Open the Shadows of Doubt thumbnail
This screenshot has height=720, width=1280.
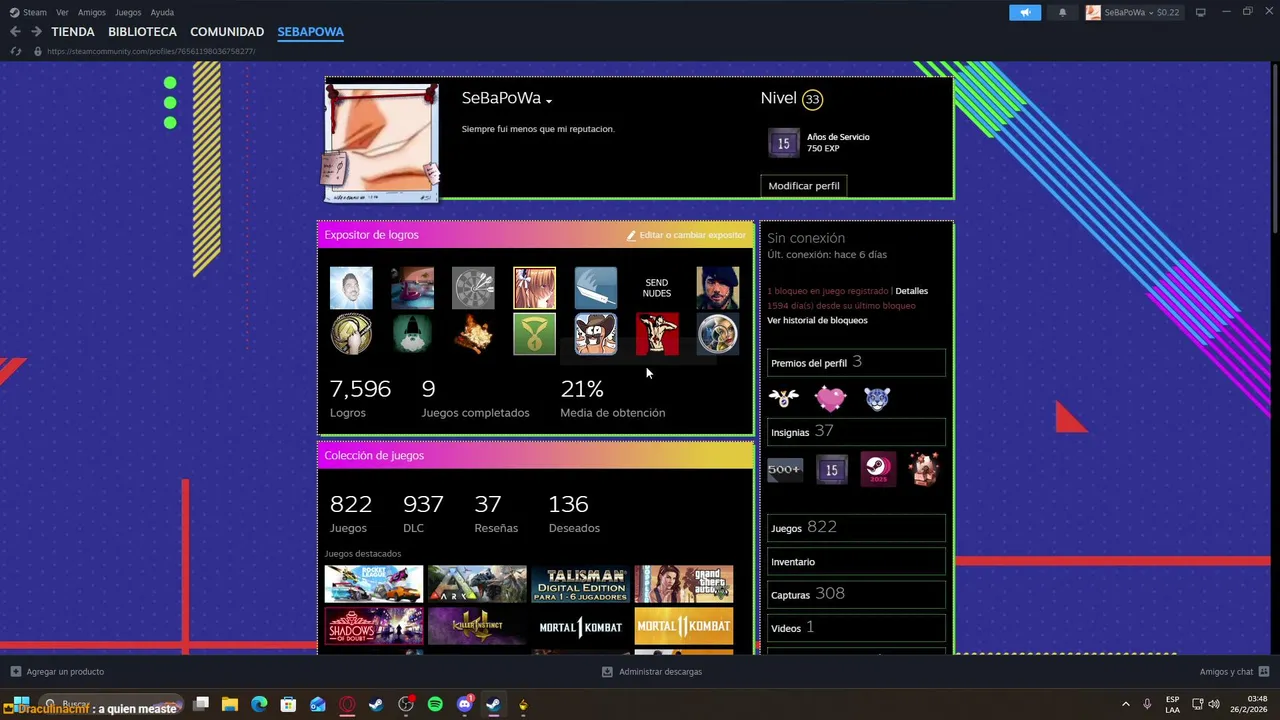pyautogui.click(x=374, y=627)
